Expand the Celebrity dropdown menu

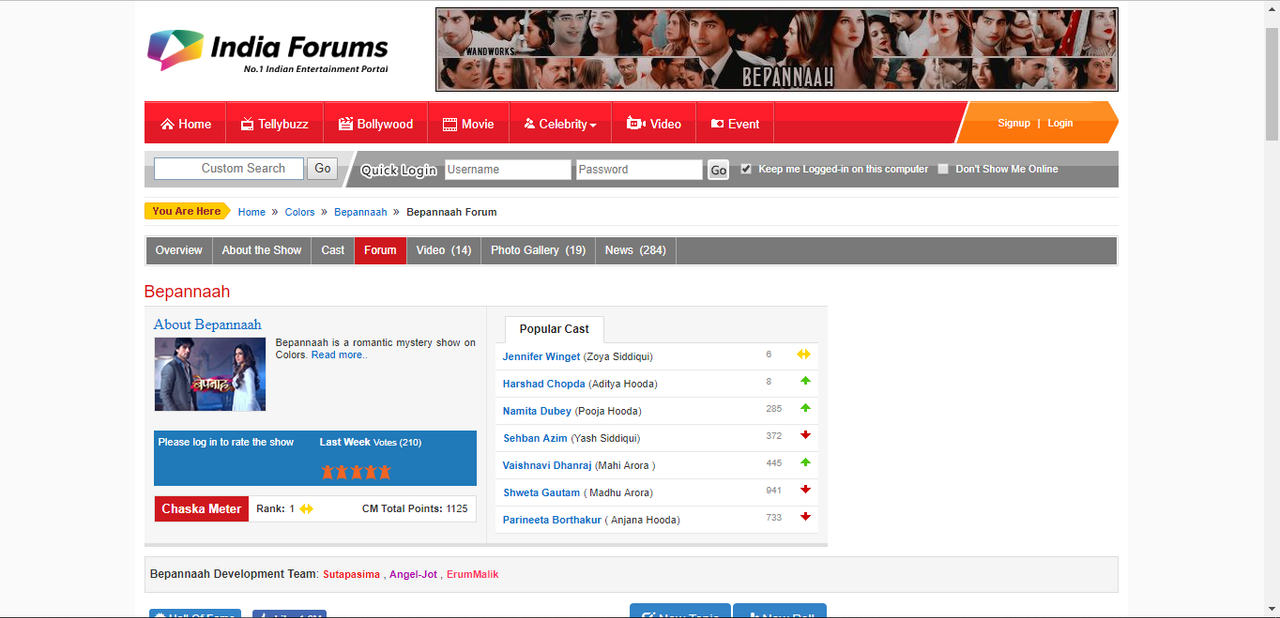[x=560, y=124]
